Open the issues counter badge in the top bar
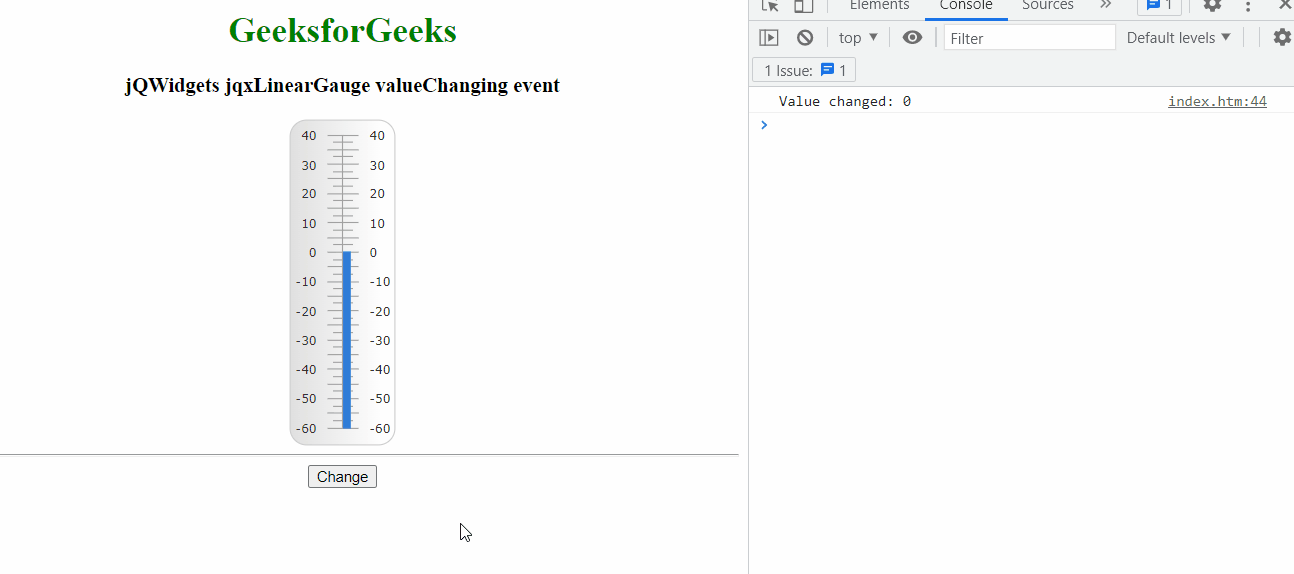 1159,6
